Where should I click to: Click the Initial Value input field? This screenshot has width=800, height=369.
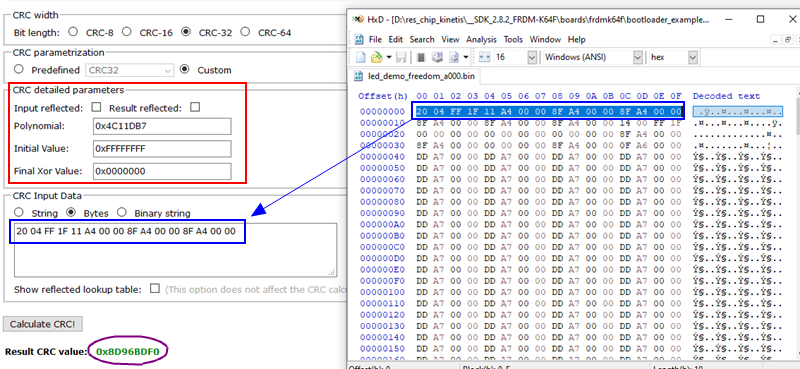coord(162,149)
